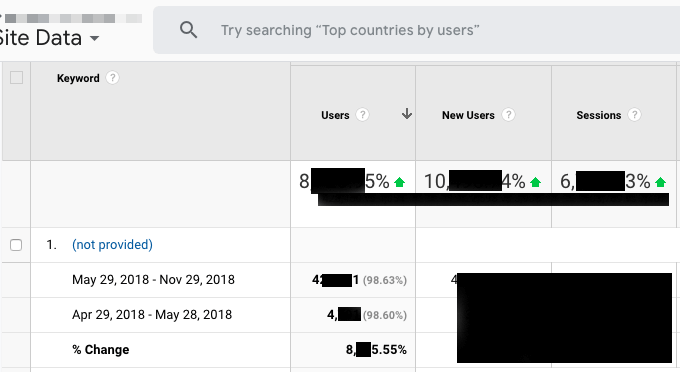Click the Keyword column header

[78, 78]
